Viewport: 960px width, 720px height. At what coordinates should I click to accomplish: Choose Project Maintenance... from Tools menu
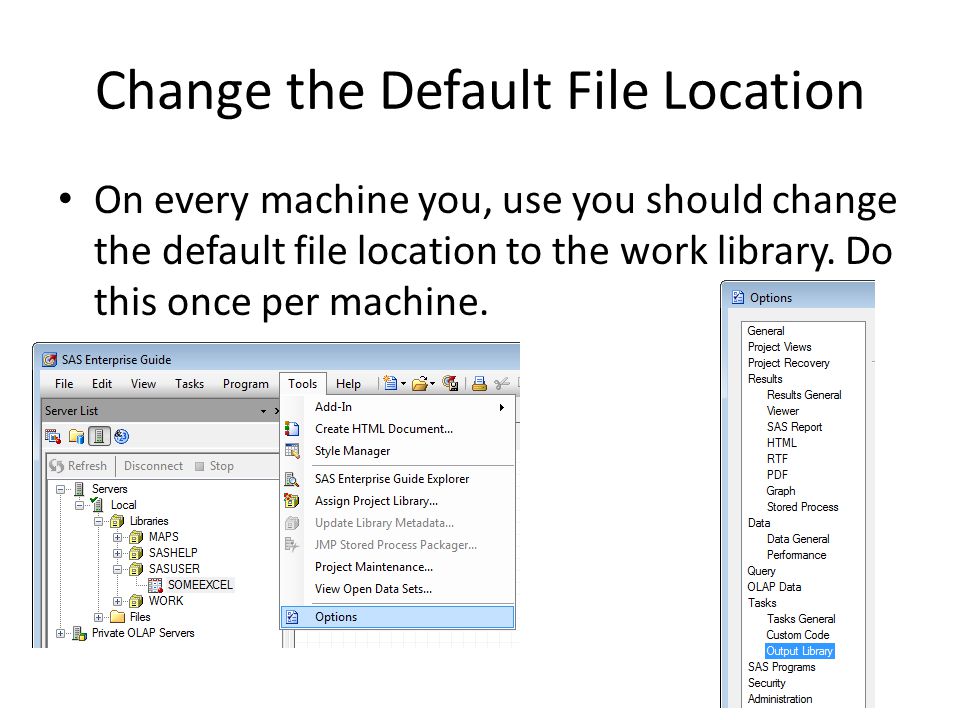point(399,568)
